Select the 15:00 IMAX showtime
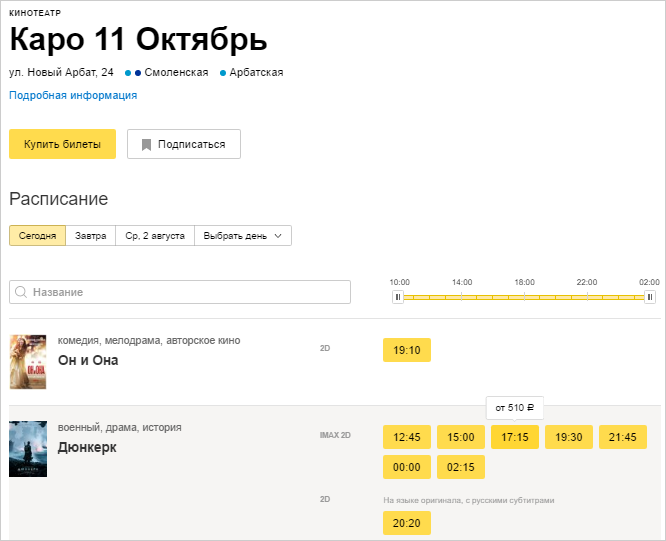This screenshot has width=666, height=541. (461, 437)
